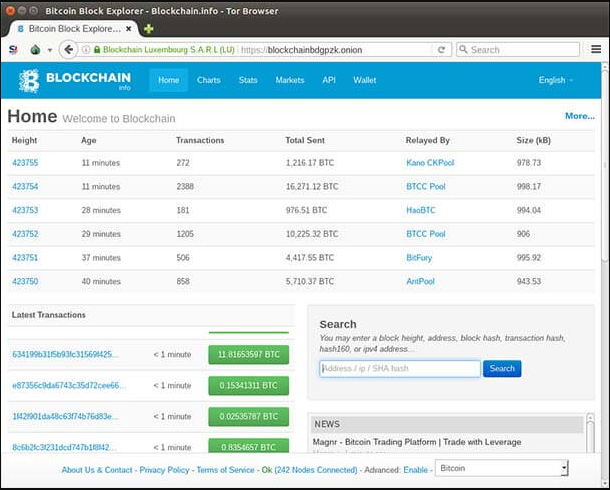Open block 423753
This screenshot has height=490, width=610.
point(25,210)
